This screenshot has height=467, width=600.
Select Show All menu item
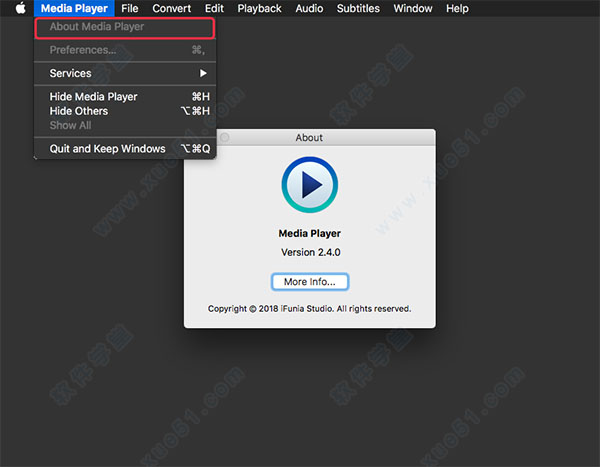click(125, 125)
